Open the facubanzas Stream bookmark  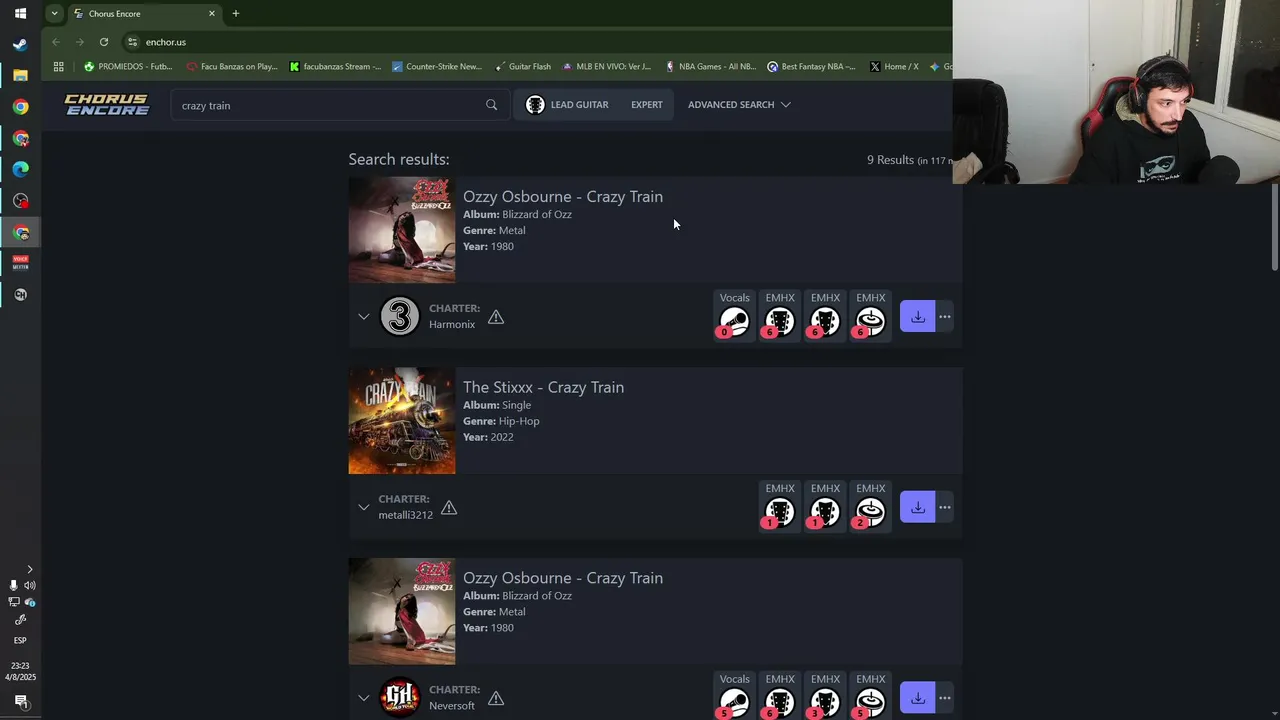pos(335,67)
